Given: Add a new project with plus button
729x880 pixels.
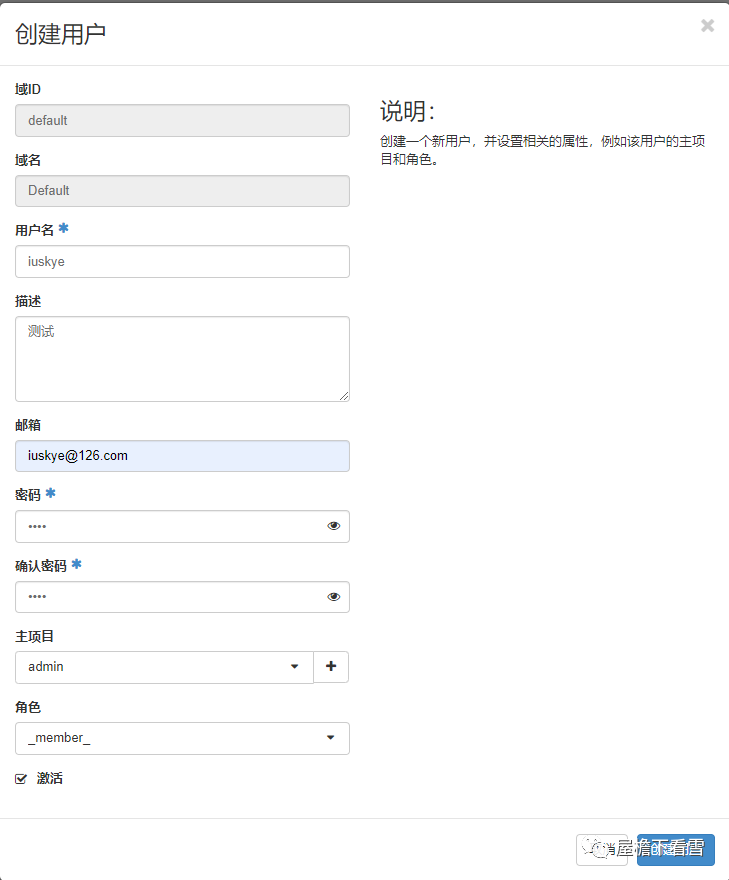Looking at the screenshot, I should click(331, 667).
